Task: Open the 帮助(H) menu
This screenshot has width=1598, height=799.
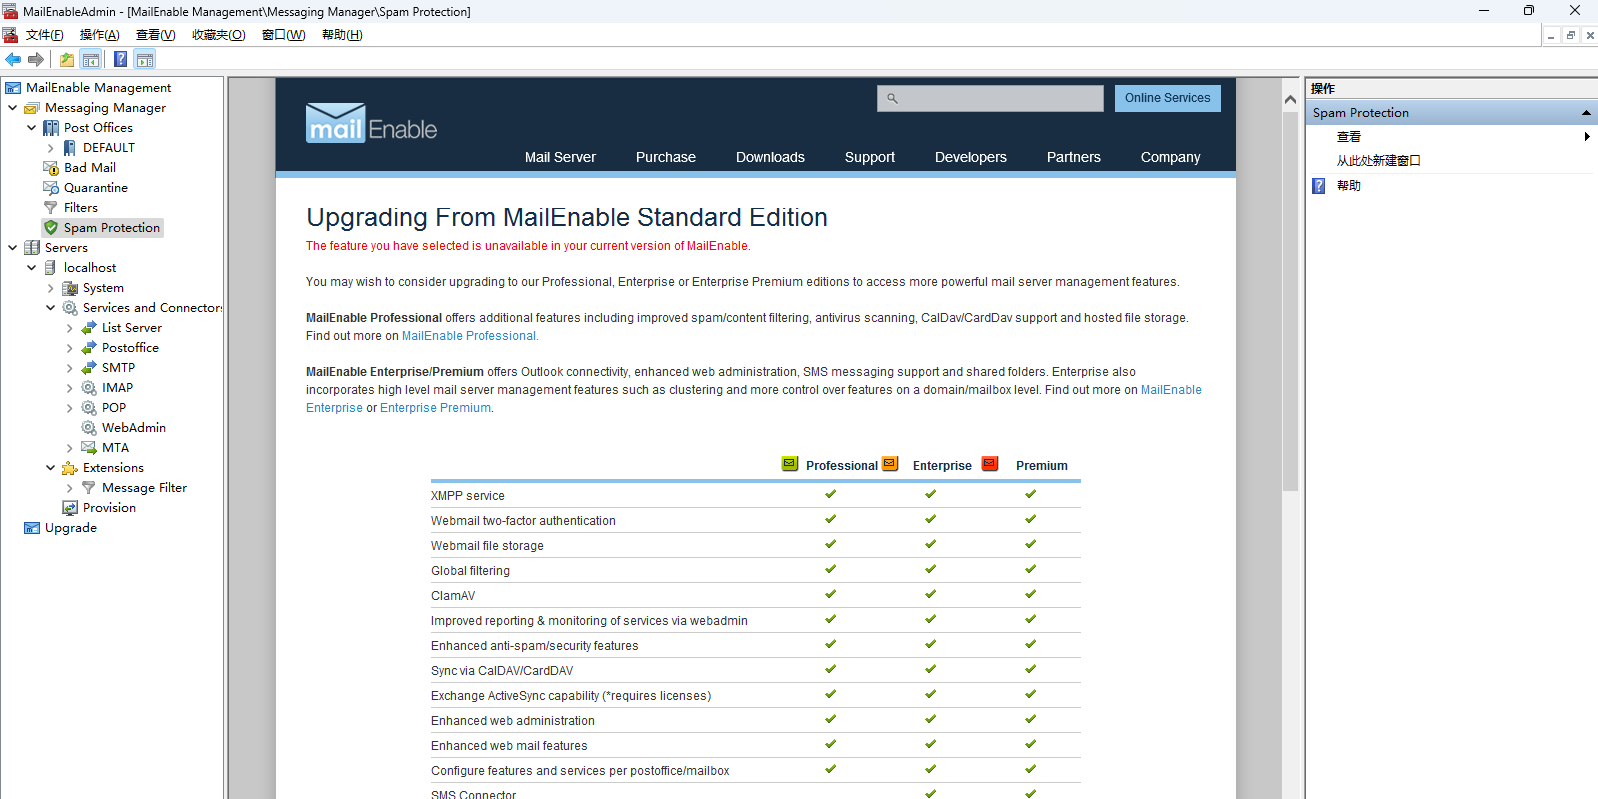Action: click(342, 35)
